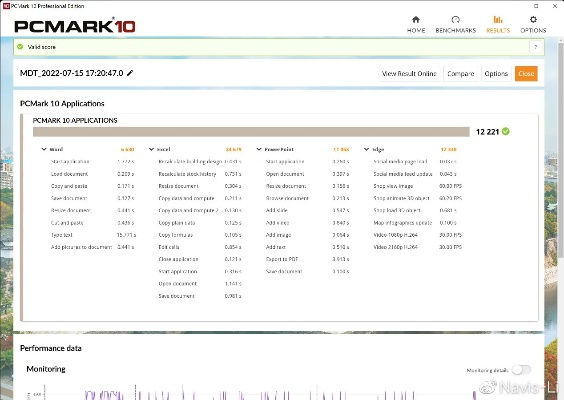Viewport: 564px width, 400px height.
Task: Collapse the PowerPoint results group
Action: 259,149
